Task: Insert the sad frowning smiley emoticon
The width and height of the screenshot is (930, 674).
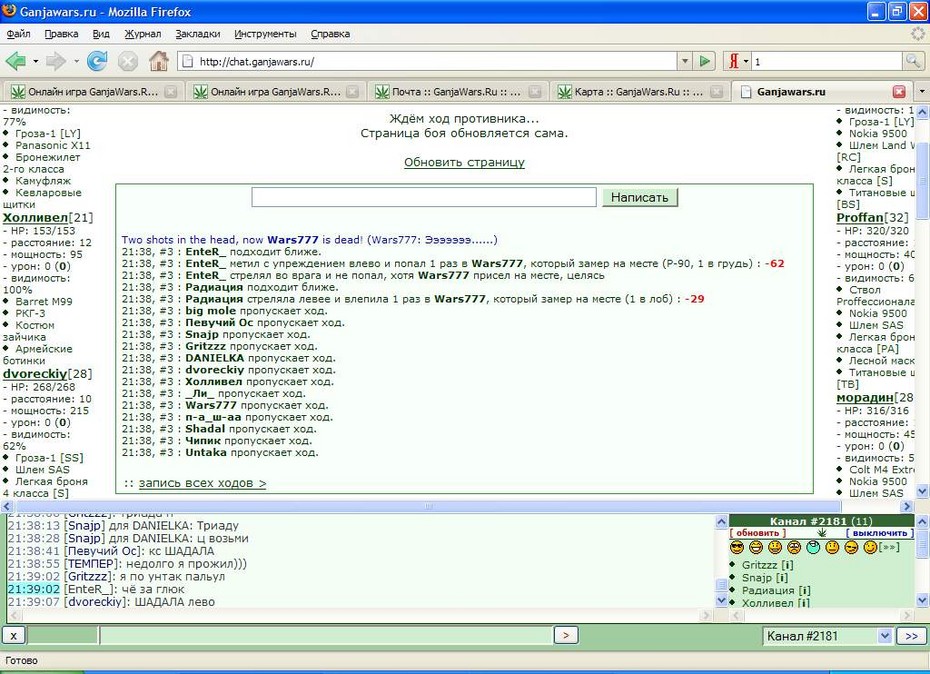Action: [x=794, y=547]
